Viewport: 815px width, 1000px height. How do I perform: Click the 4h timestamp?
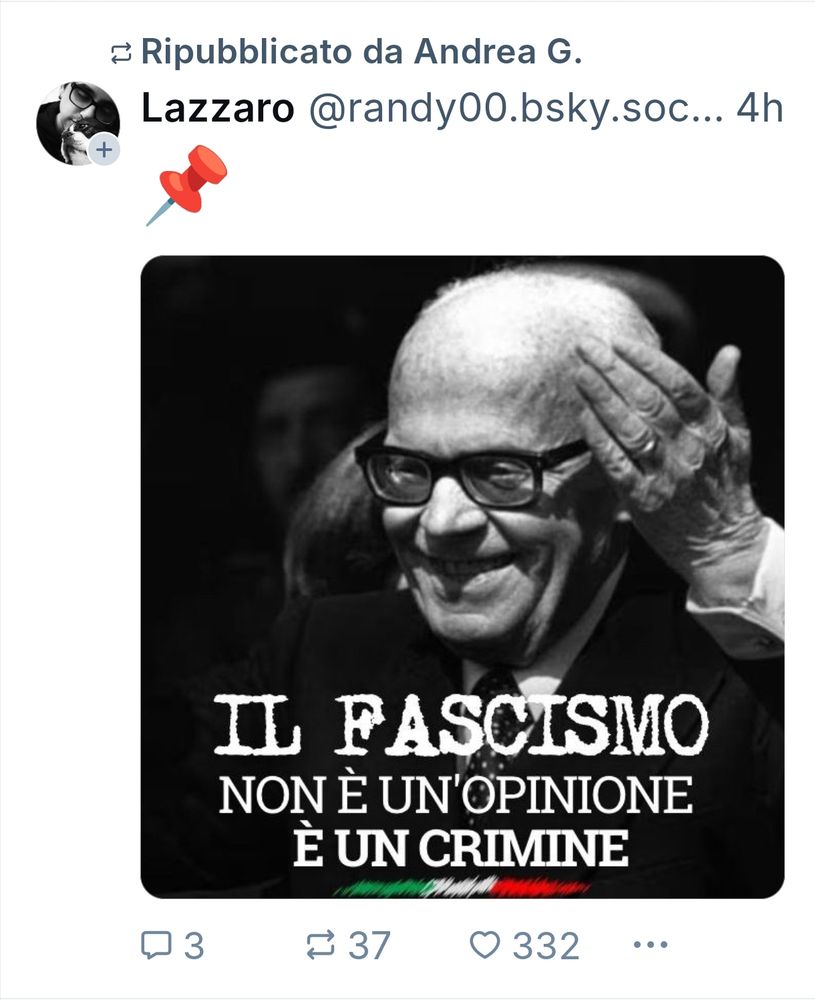click(760, 108)
